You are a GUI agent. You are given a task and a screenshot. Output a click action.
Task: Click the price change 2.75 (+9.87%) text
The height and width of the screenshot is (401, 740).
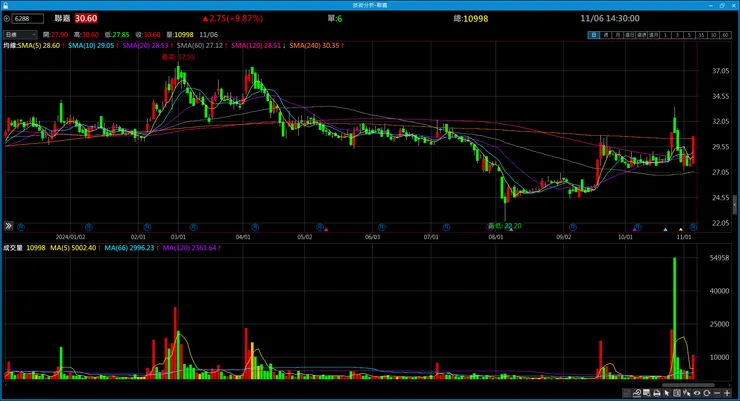pos(232,18)
